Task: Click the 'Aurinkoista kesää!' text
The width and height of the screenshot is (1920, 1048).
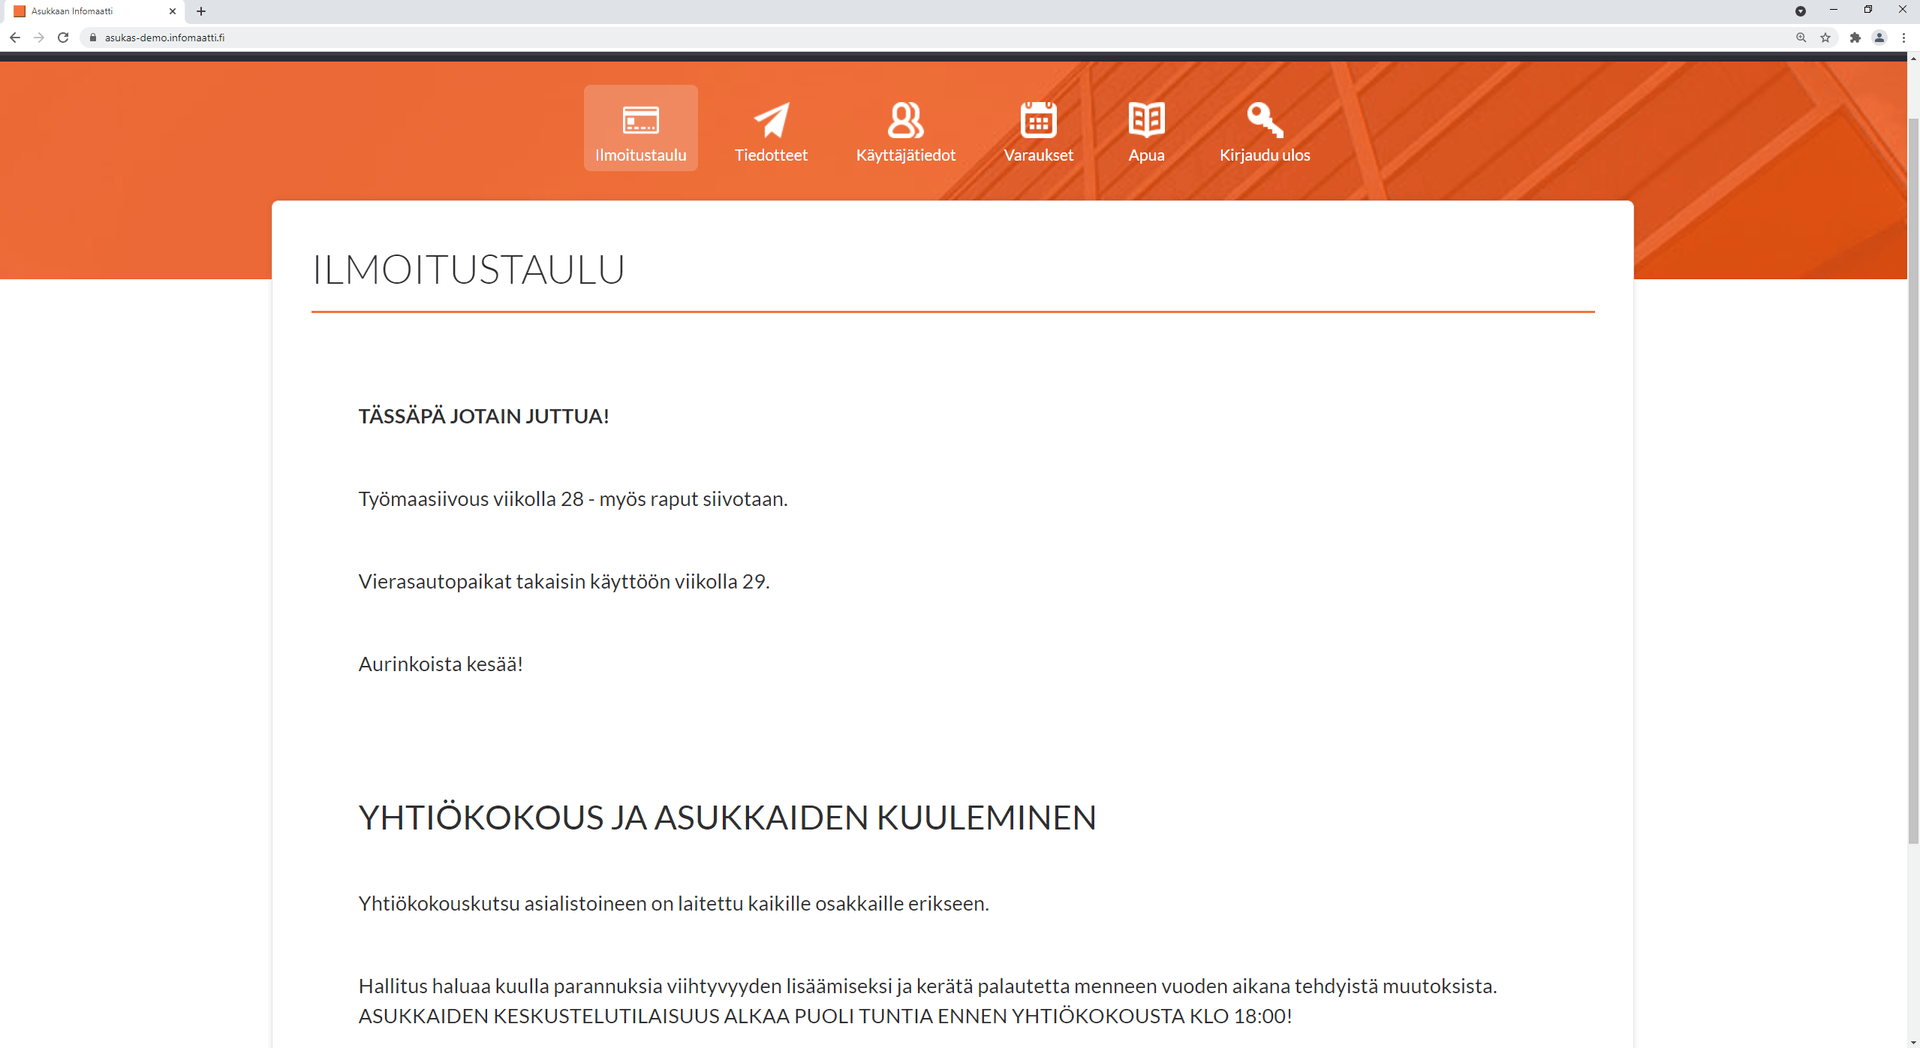Action: (440, 664)
